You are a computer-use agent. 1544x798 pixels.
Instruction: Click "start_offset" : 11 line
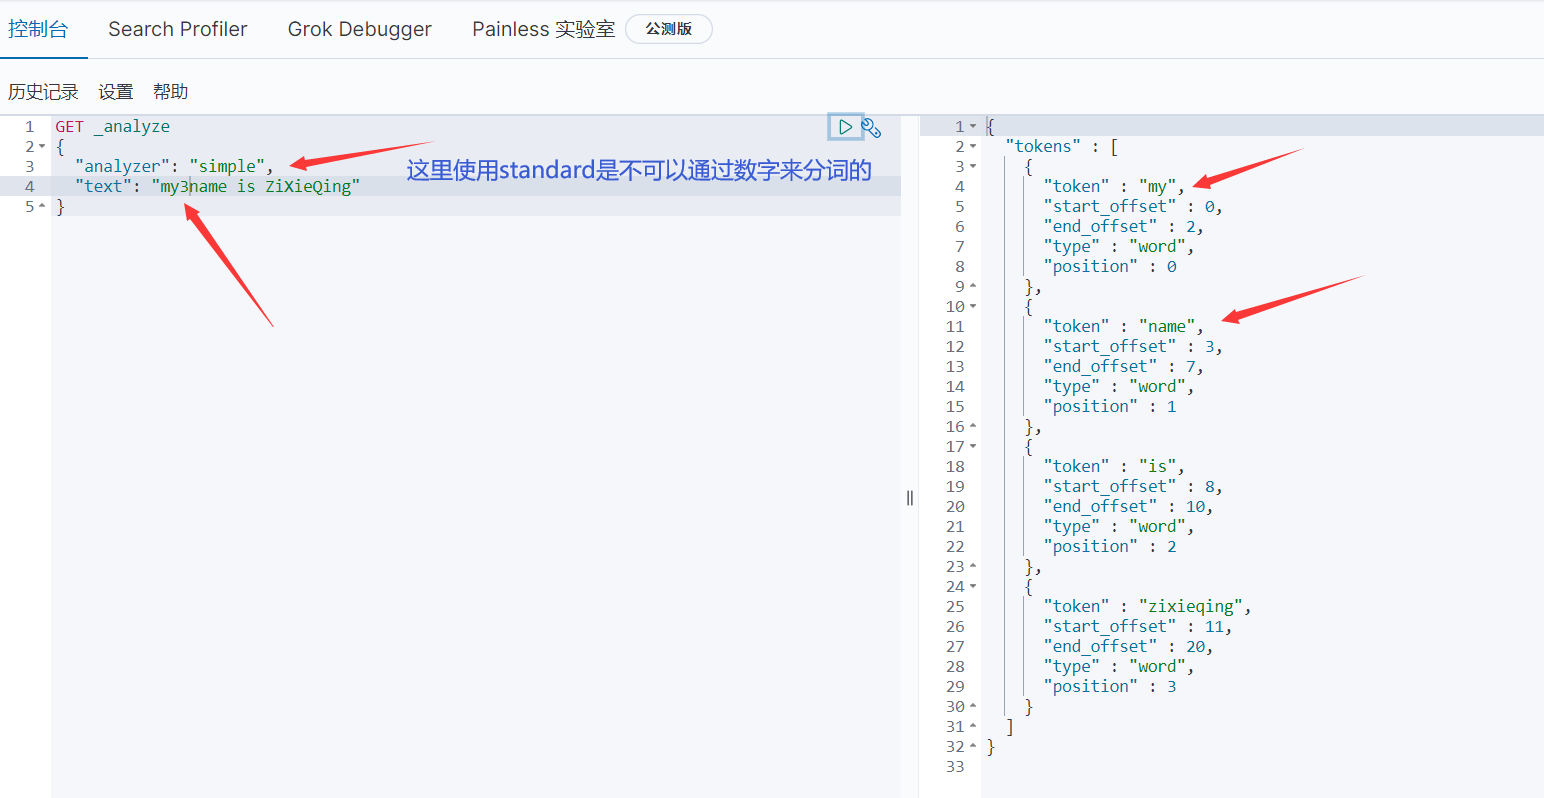1138,626
